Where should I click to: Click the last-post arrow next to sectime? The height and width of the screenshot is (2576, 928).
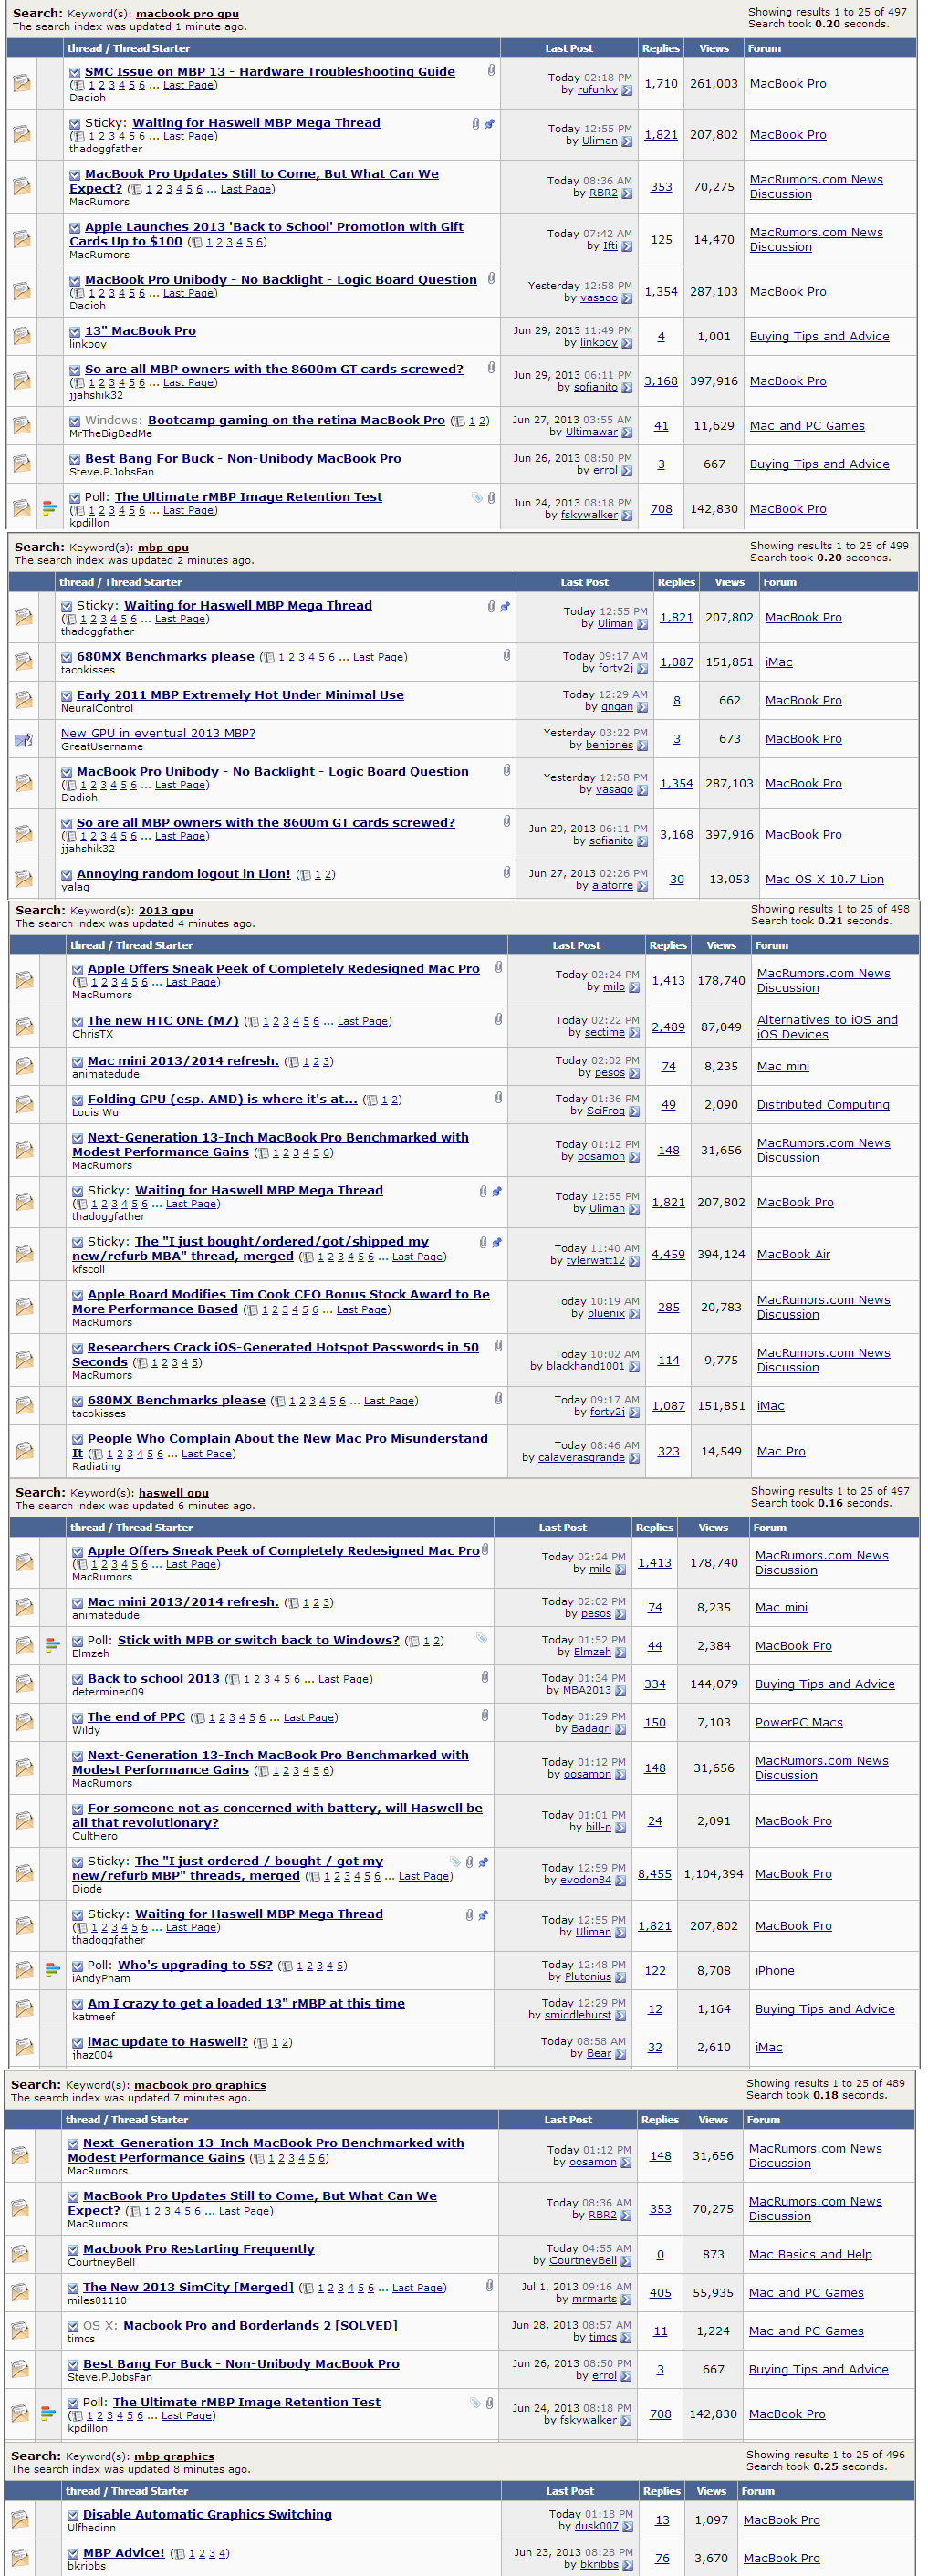[634, 1033]
